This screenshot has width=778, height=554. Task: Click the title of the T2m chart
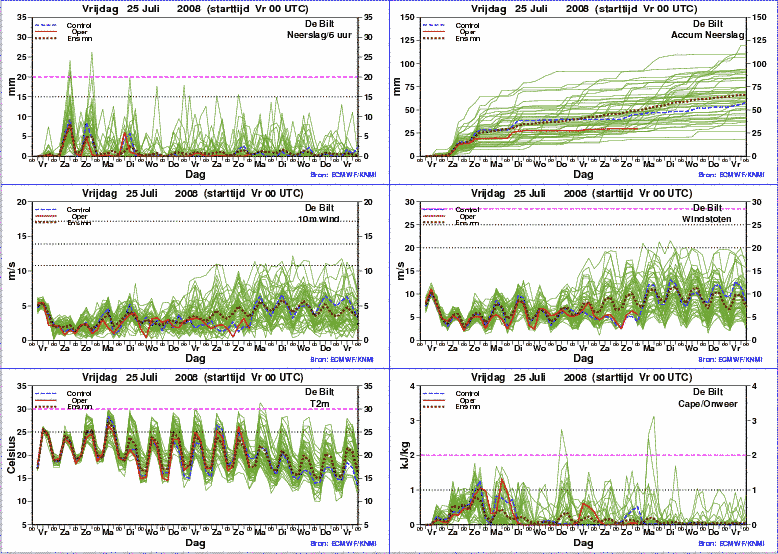click(x=193, y=378)
